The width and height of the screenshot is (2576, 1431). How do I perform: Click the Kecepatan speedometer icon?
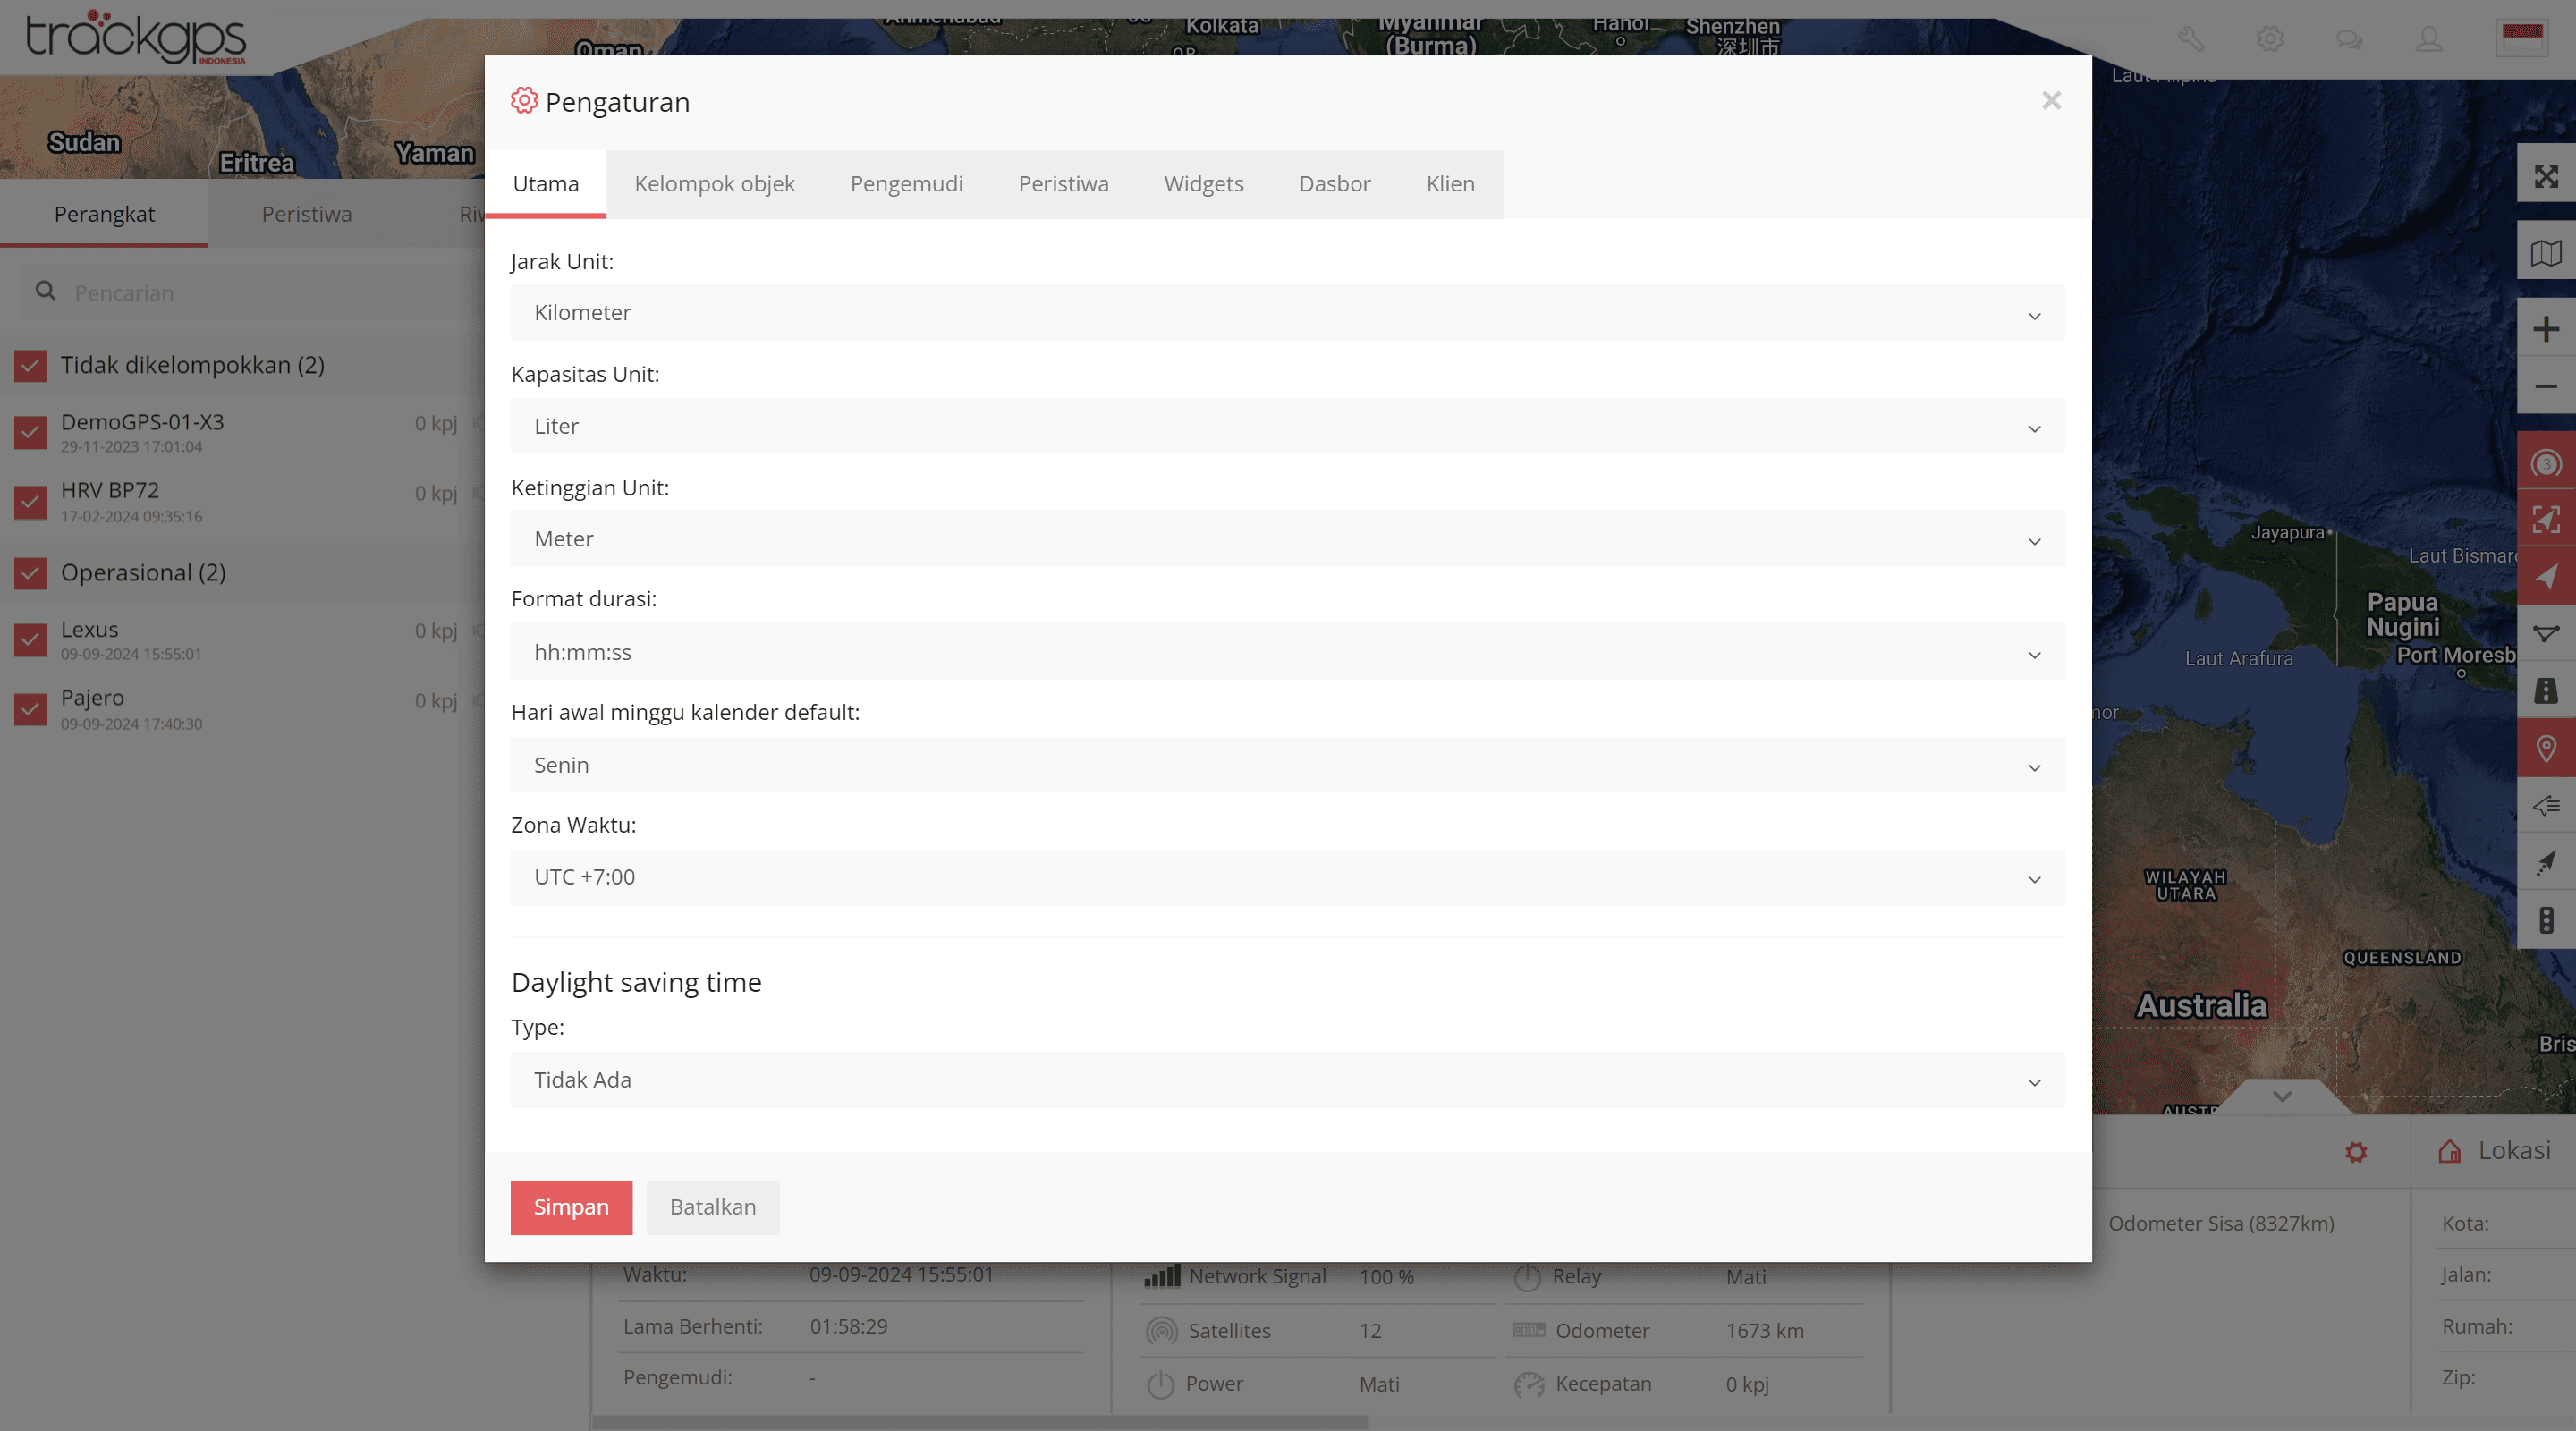(x=1529, y=1384)
